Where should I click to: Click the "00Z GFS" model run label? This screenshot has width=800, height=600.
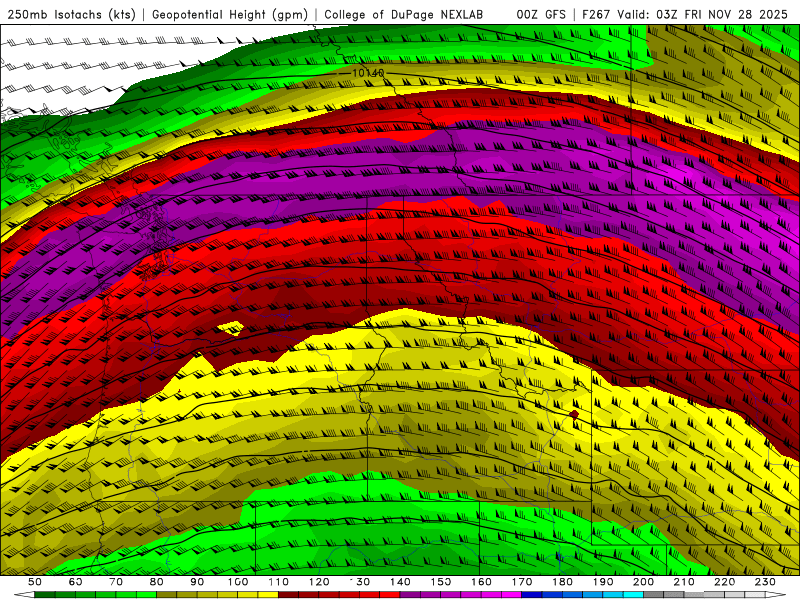[x=541, y=15]
